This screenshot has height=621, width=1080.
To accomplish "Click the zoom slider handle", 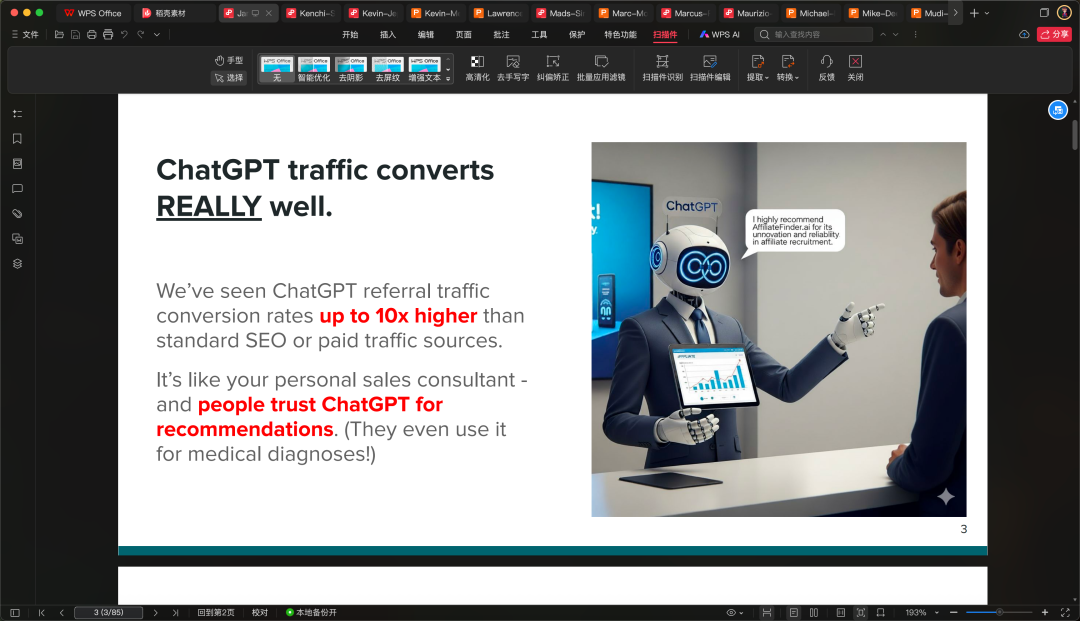I will (x=999, y=612).
